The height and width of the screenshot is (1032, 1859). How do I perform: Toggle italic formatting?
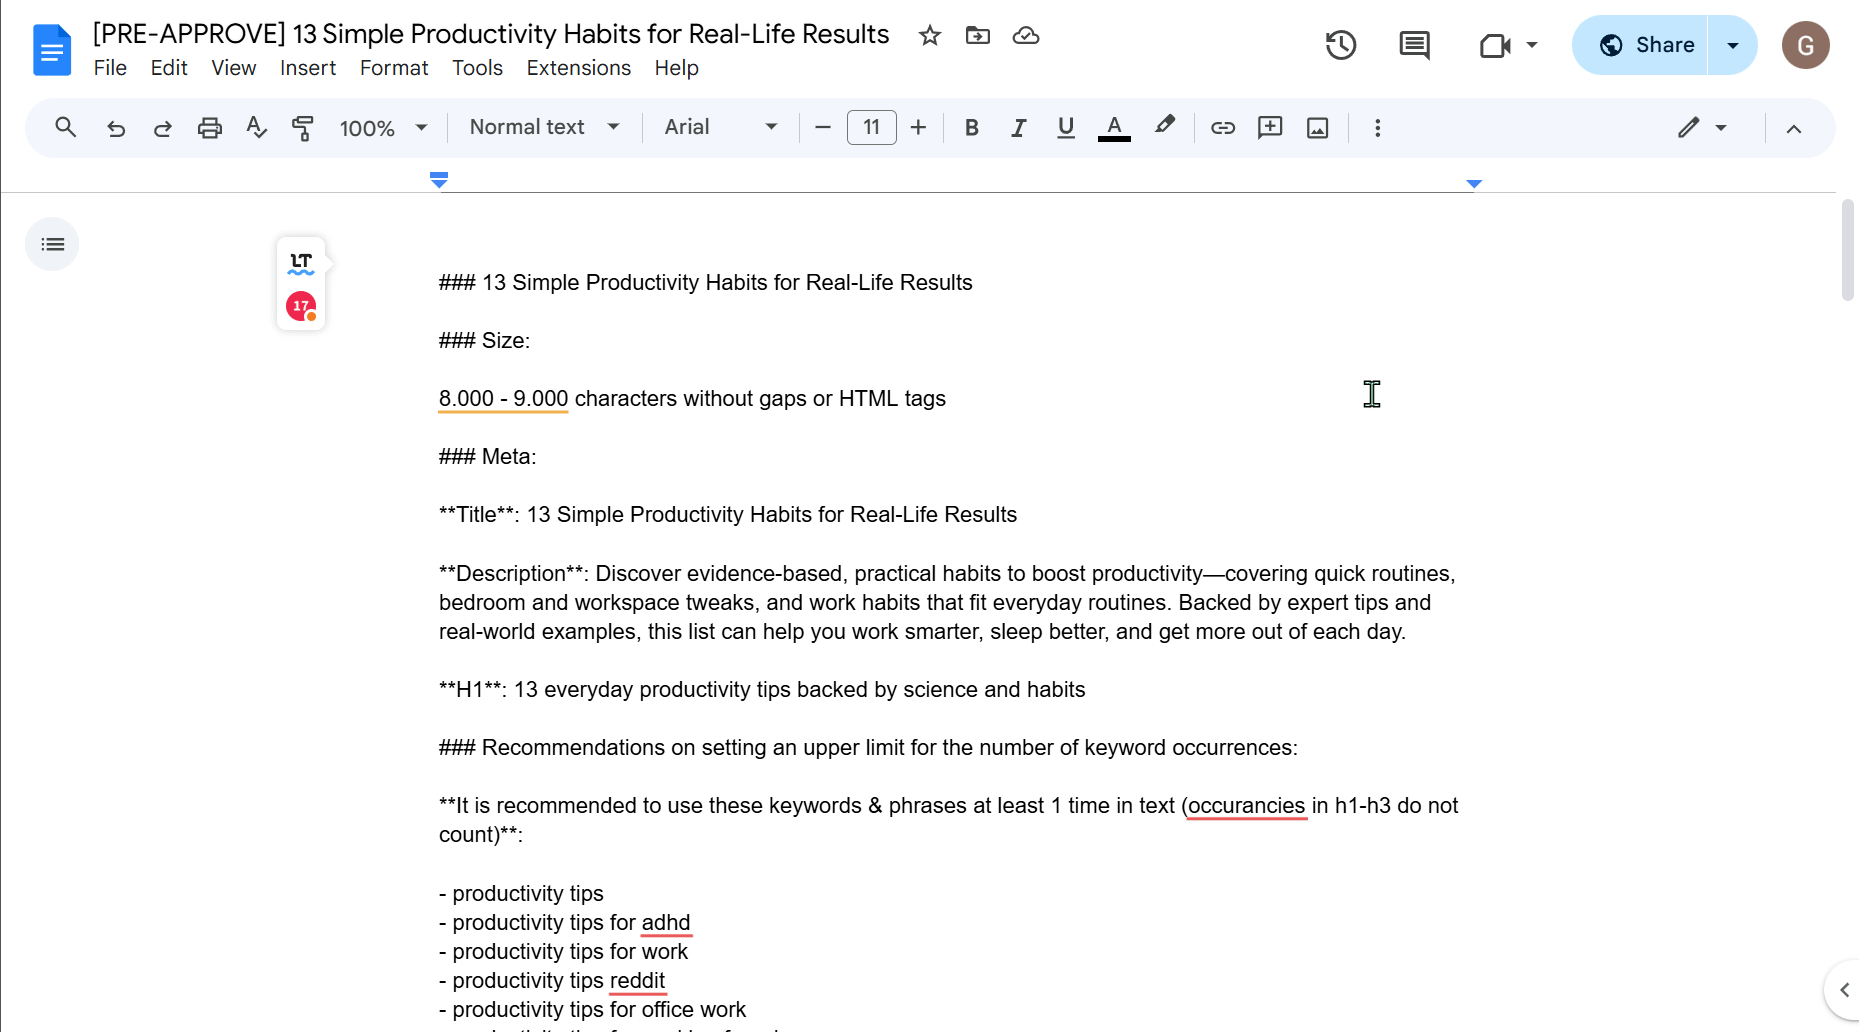pos(1018,128)
